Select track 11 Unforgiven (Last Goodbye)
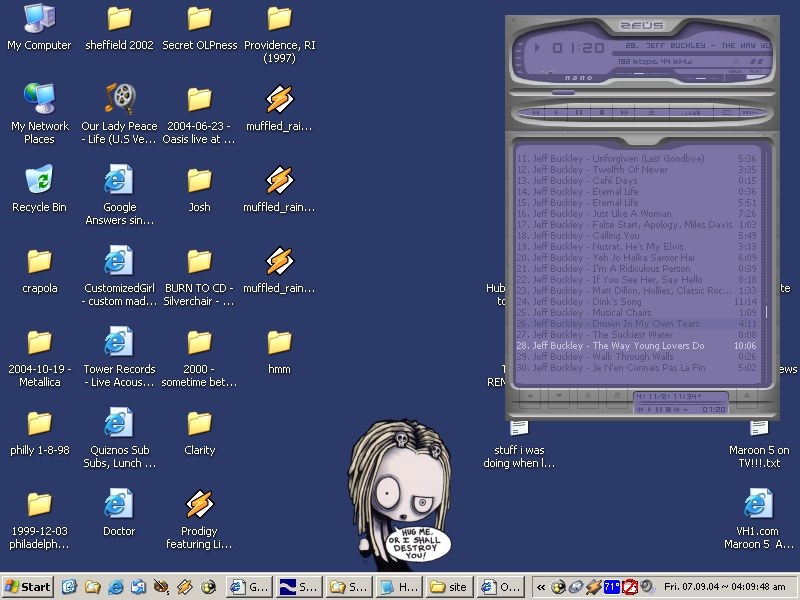 point(636,159)
